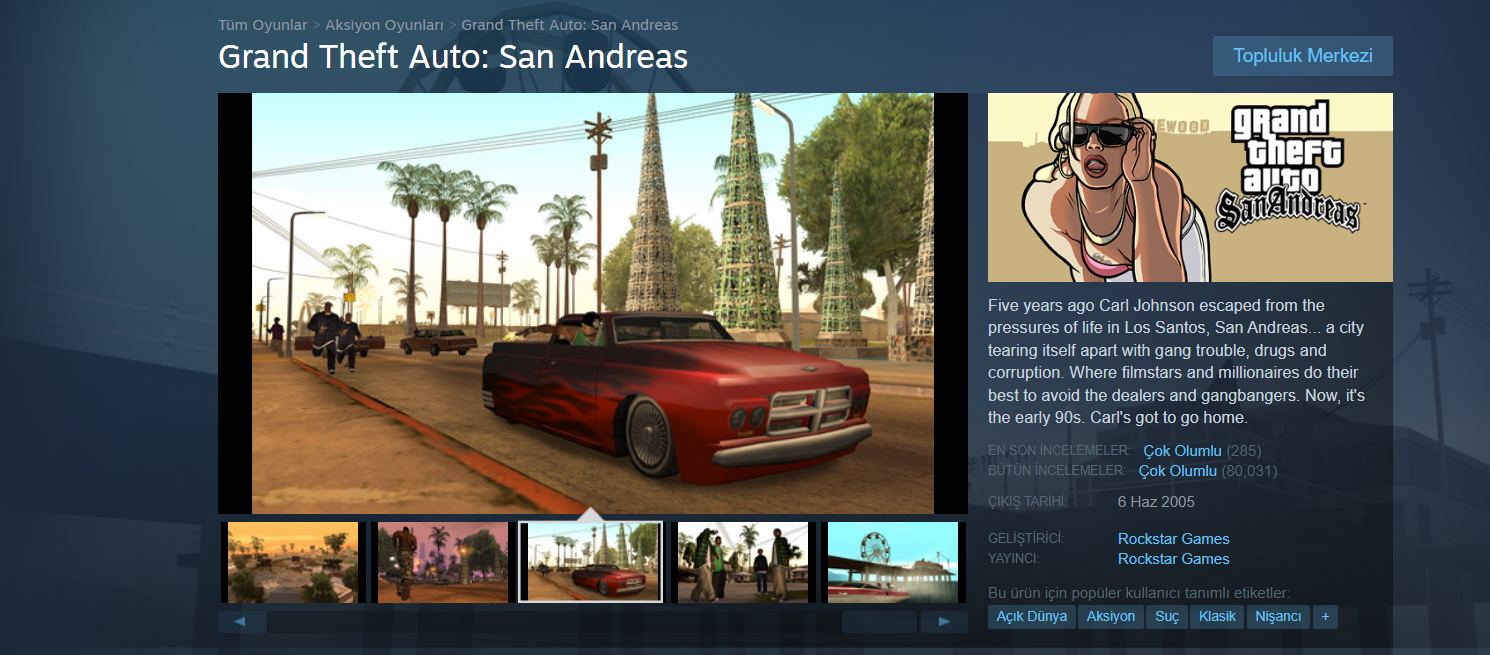This screenshot has width=1490, height=655.
Task: Select the red lowrider car thumbnail
Action: (591, 563)
